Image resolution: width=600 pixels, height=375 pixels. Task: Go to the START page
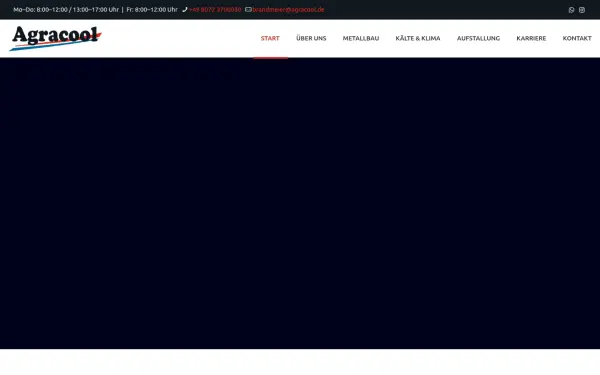coord(270,38)
